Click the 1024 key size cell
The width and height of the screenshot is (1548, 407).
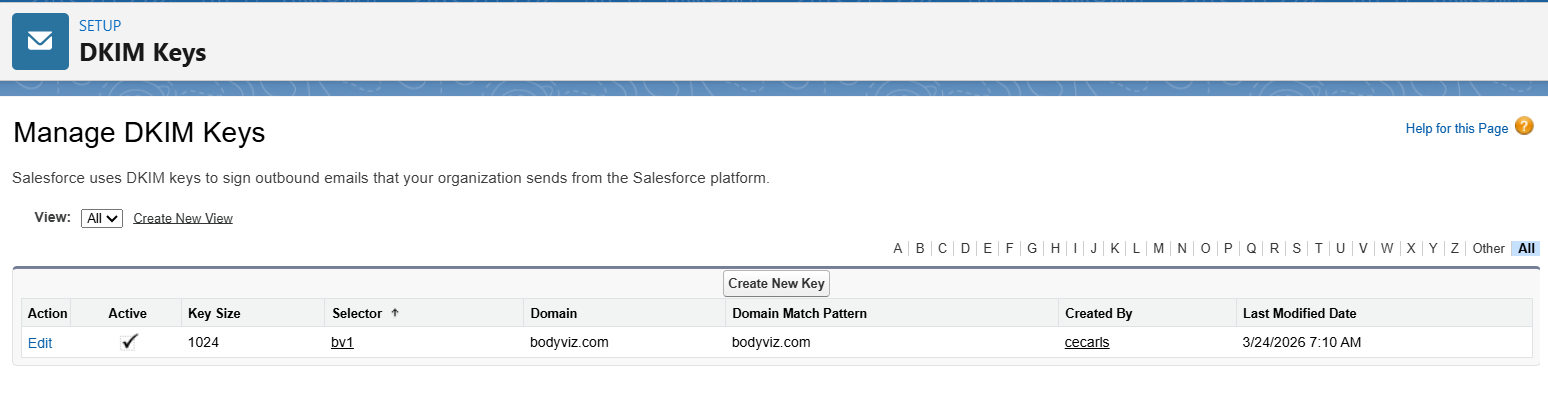pos(203,342)
